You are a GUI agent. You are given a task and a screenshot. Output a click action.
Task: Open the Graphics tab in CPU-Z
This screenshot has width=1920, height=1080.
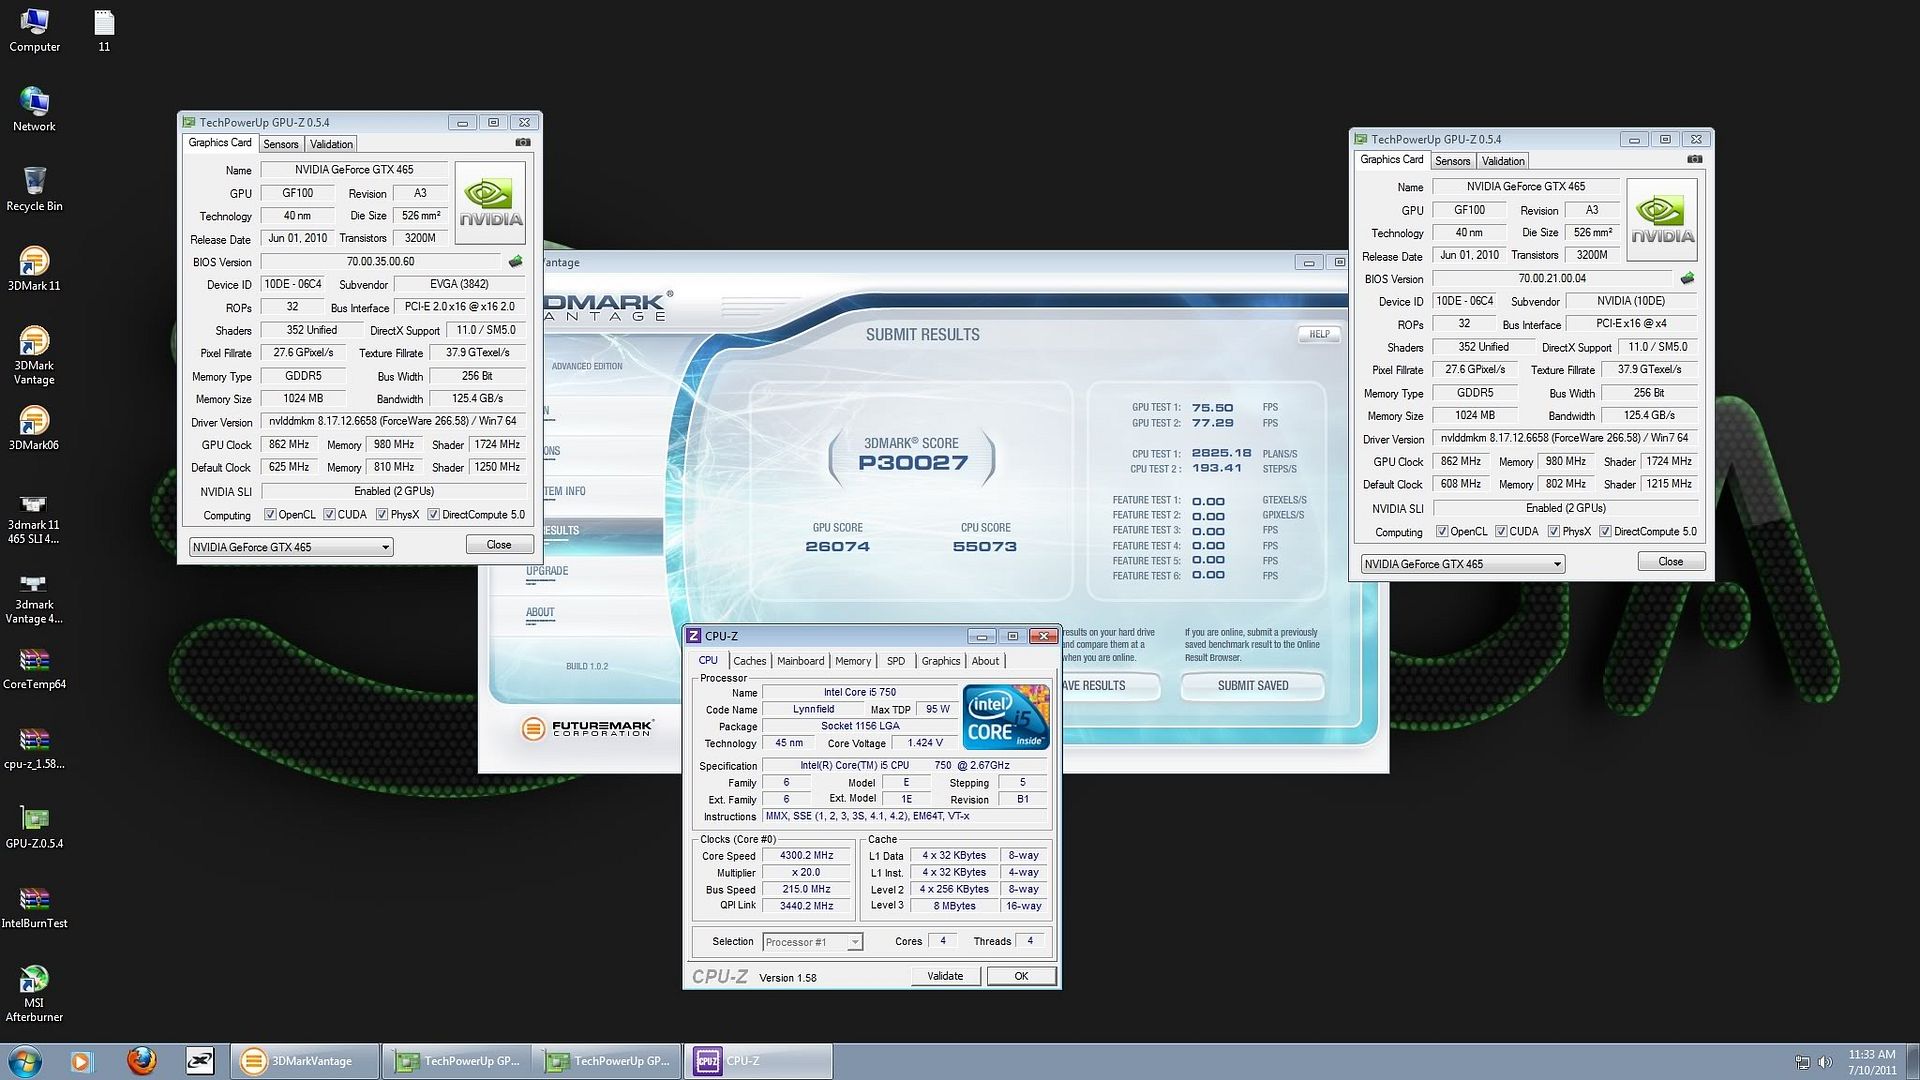pos(941,661)
